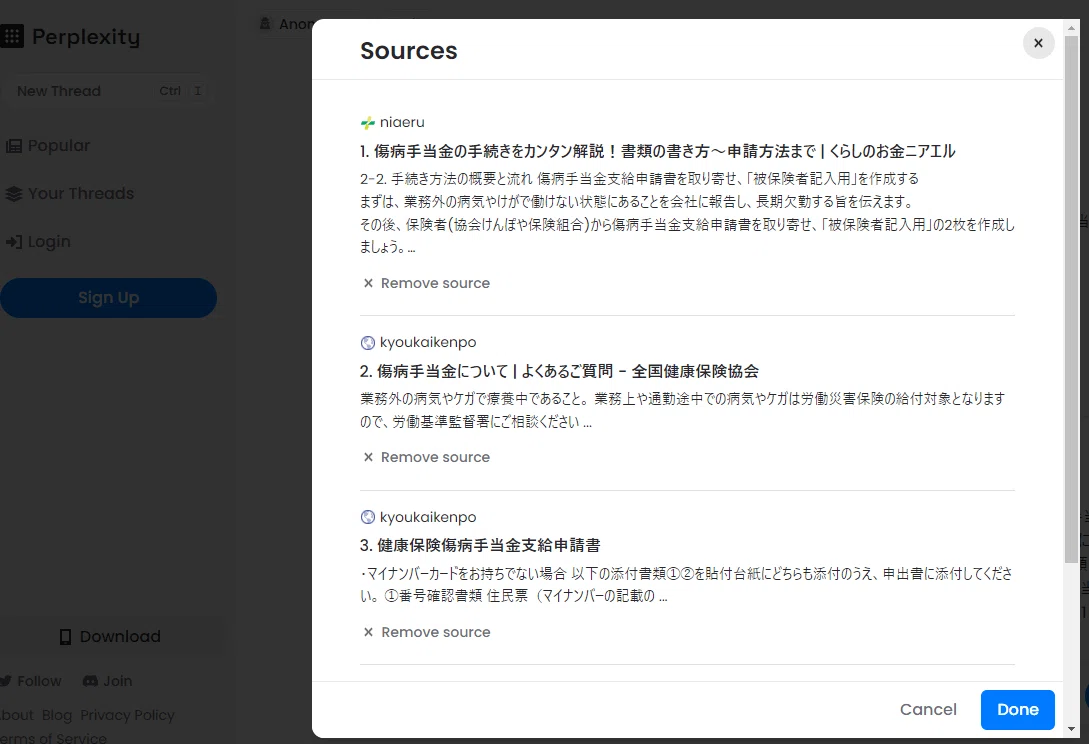
Task: Click source 2 snippet starting 業務外の病気やケガ
Action: pyautogui.click(x=683, y=410)
